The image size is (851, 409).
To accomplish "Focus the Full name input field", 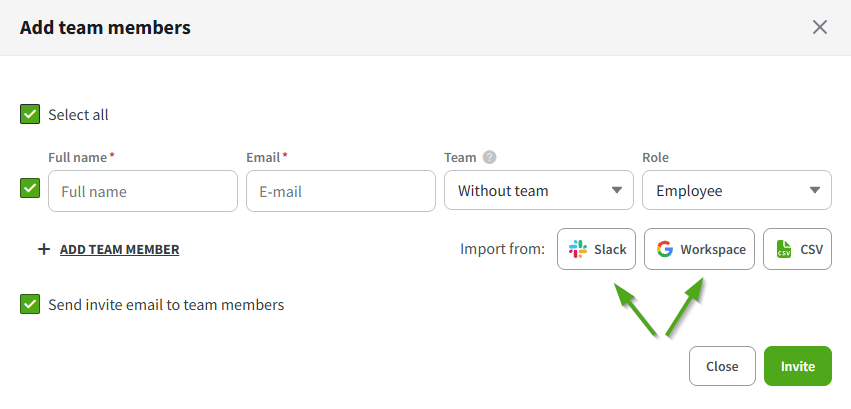I will [142, 190].
